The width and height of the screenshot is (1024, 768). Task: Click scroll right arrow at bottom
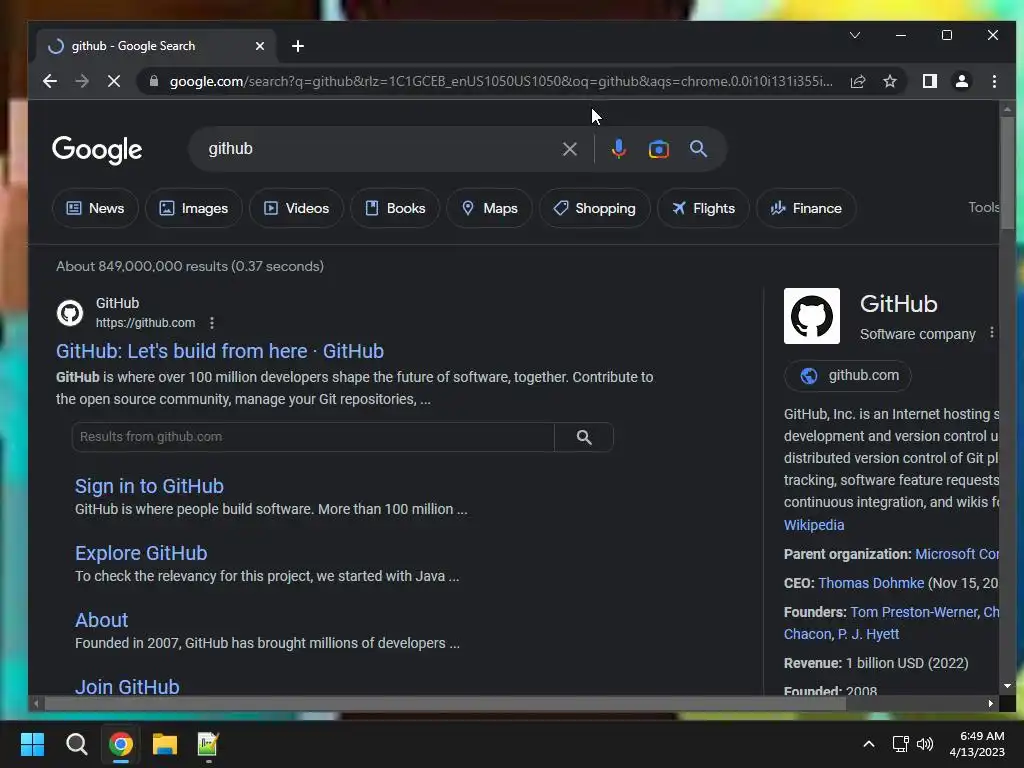tap(991, 703)
